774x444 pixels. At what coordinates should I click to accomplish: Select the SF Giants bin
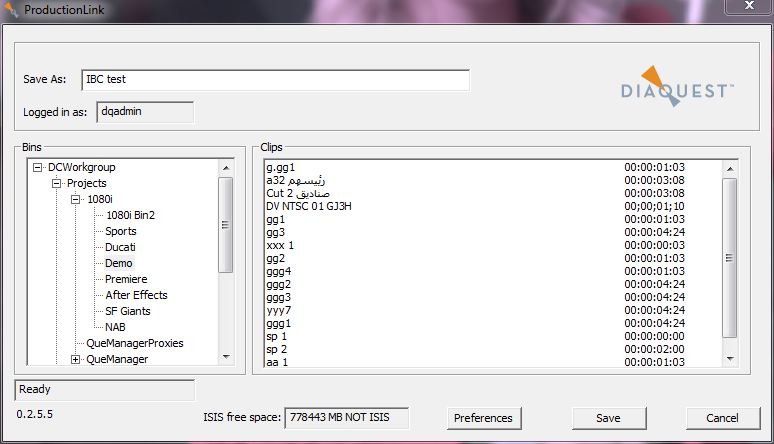coord(127,311)
